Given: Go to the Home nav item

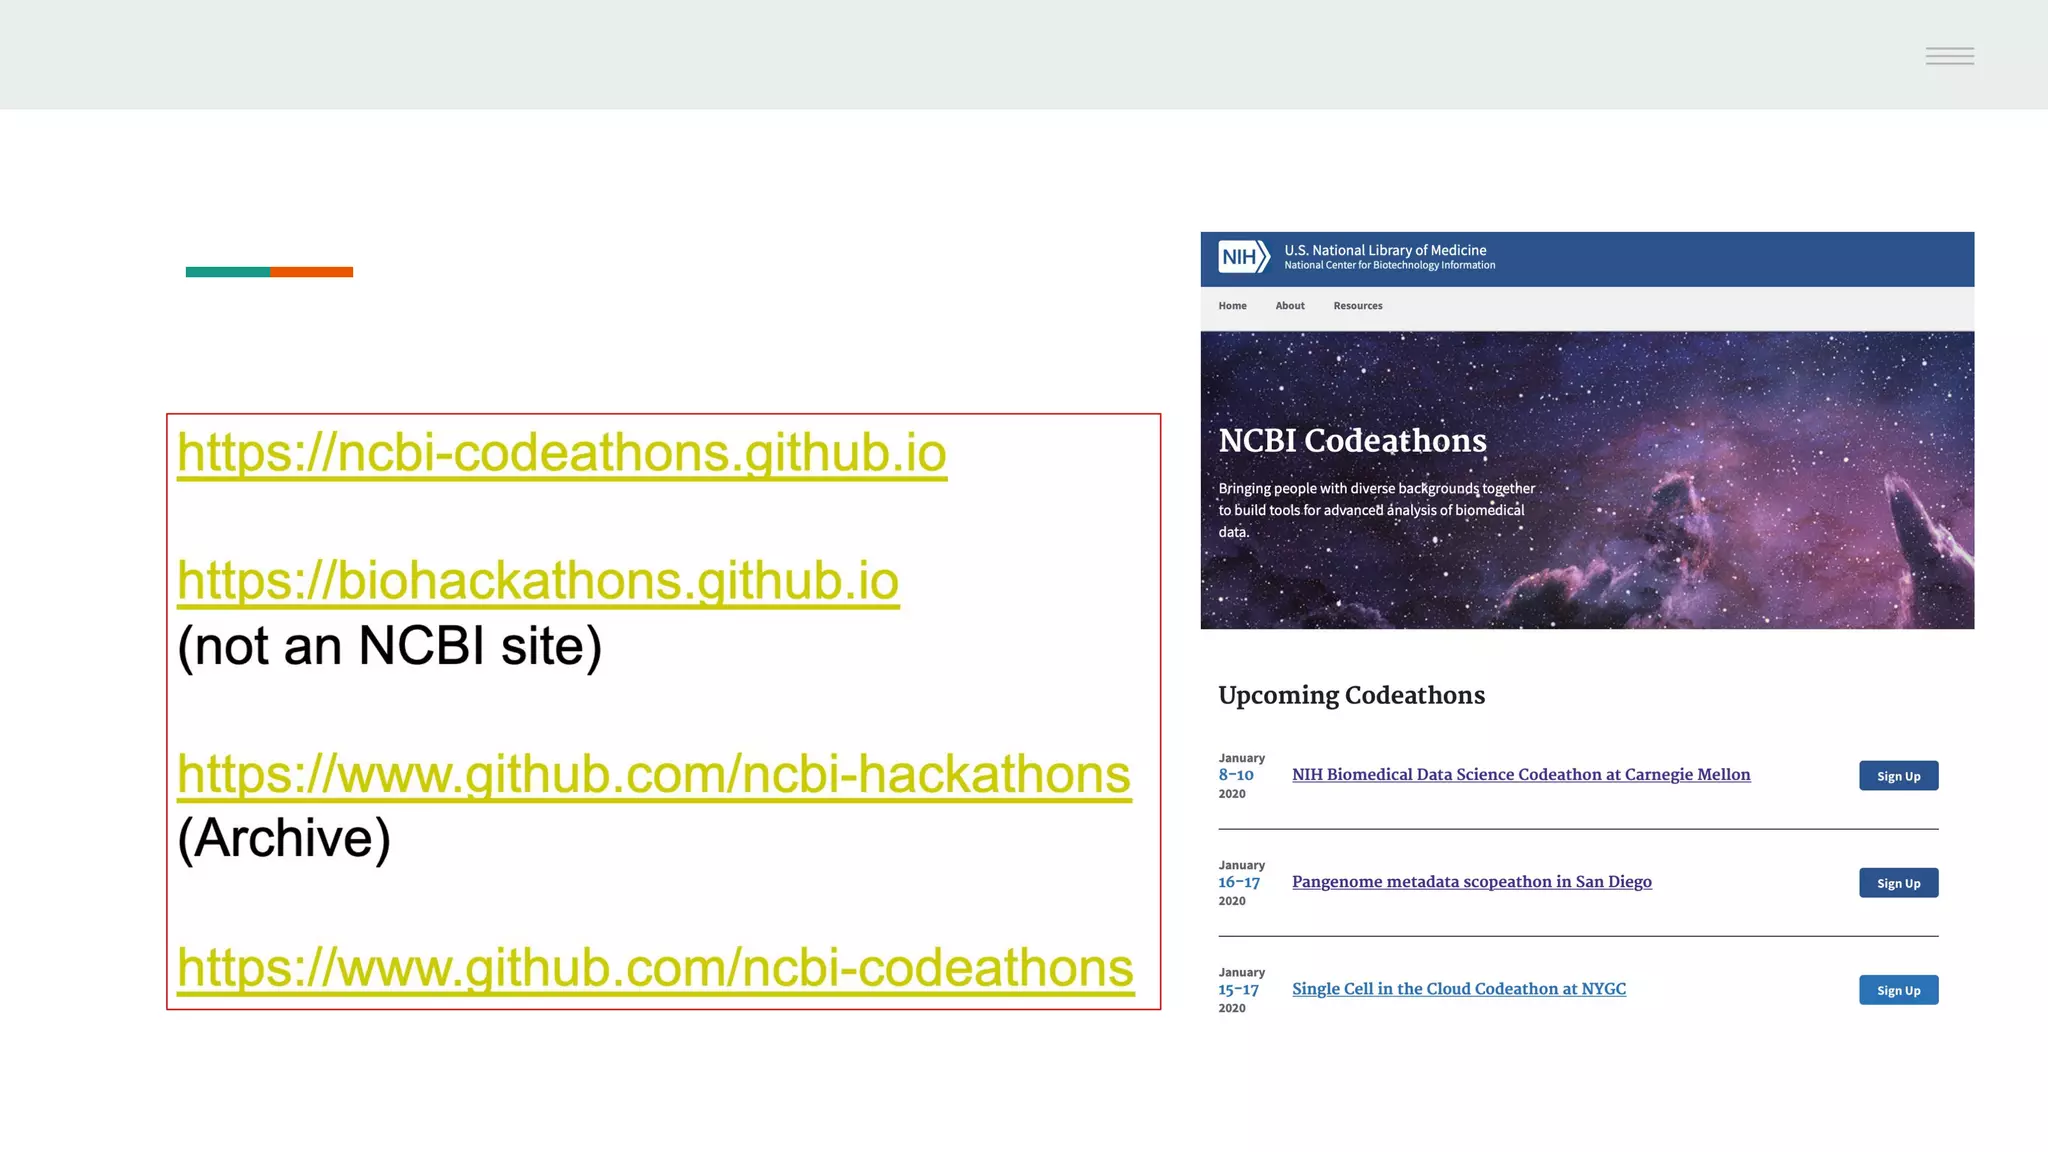Looking at the screenshot, I should point(1232,306).
